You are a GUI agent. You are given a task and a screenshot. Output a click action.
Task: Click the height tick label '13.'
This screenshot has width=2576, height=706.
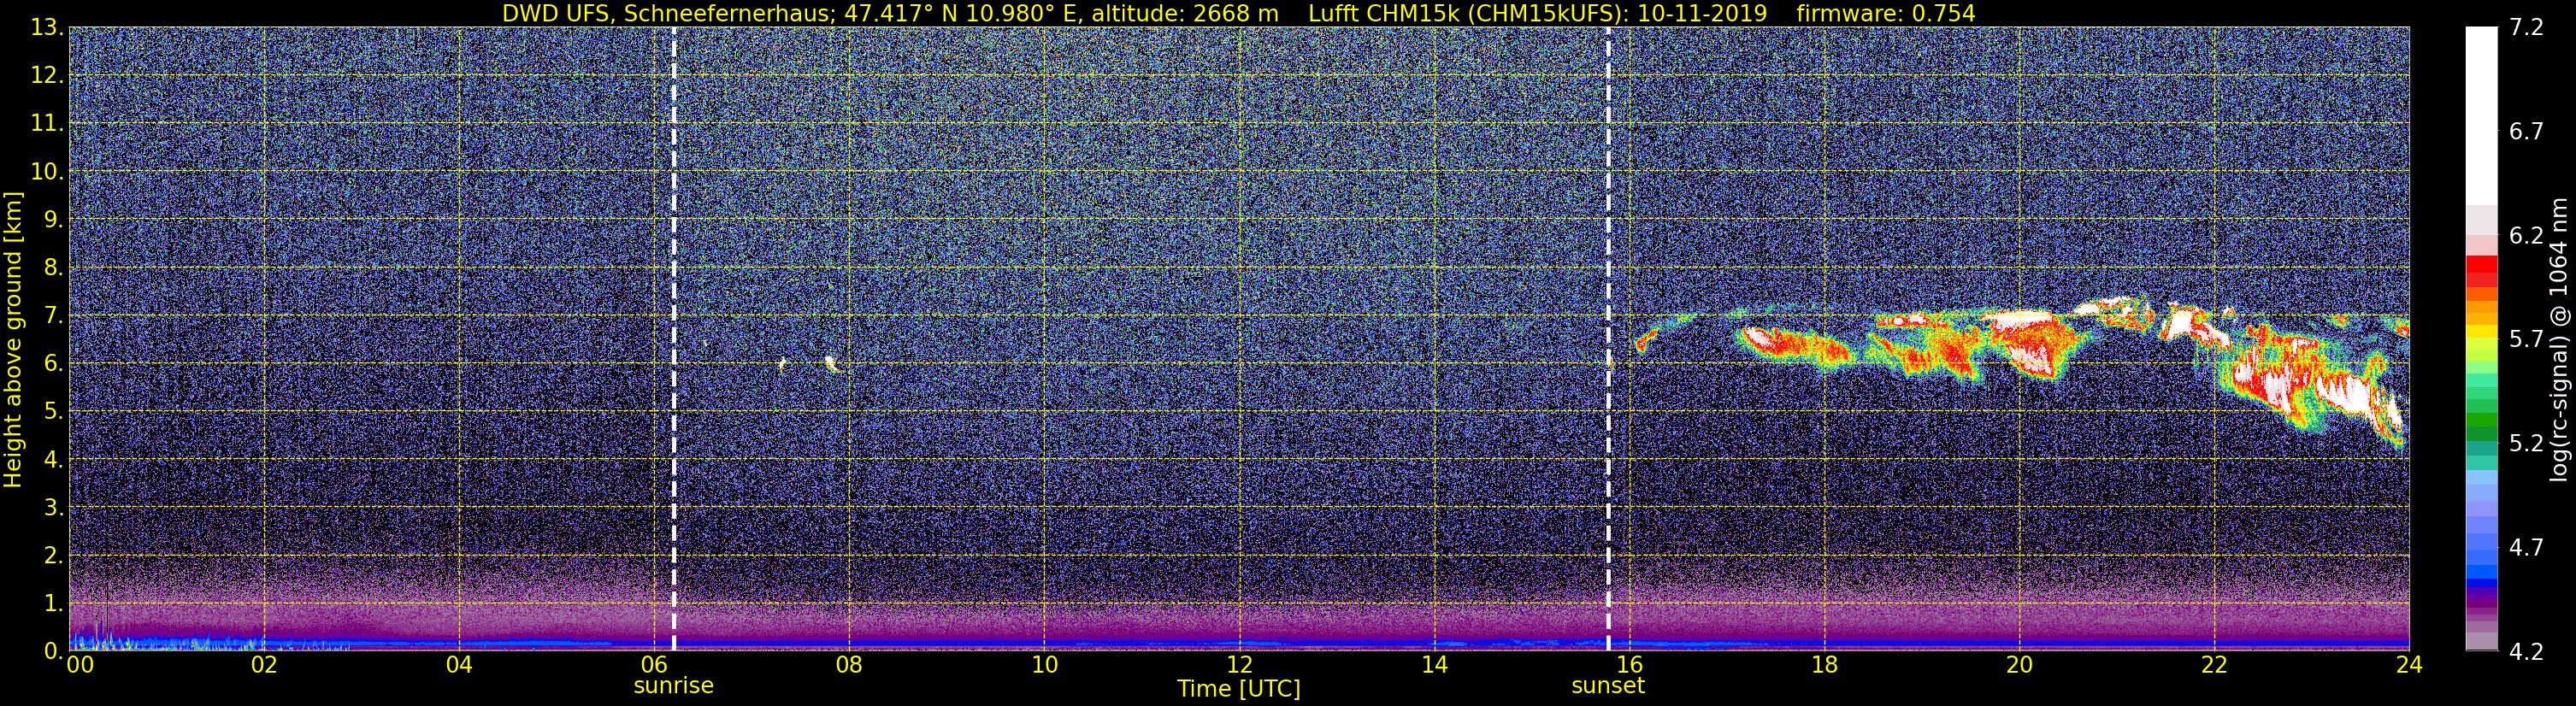(x=48, y=28)
